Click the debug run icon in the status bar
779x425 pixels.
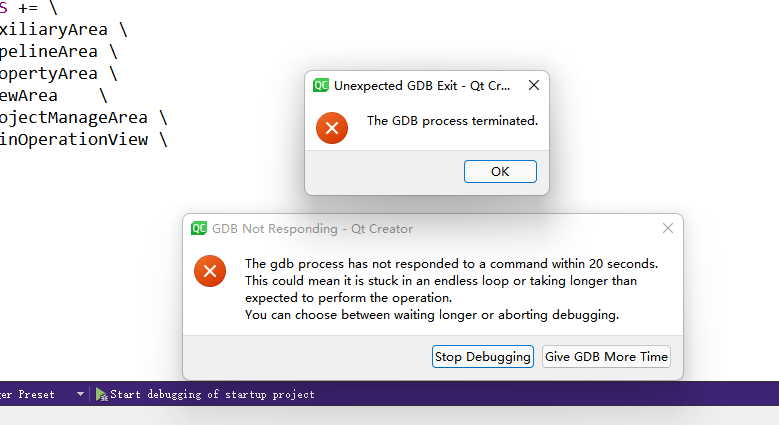click(101, 395)
